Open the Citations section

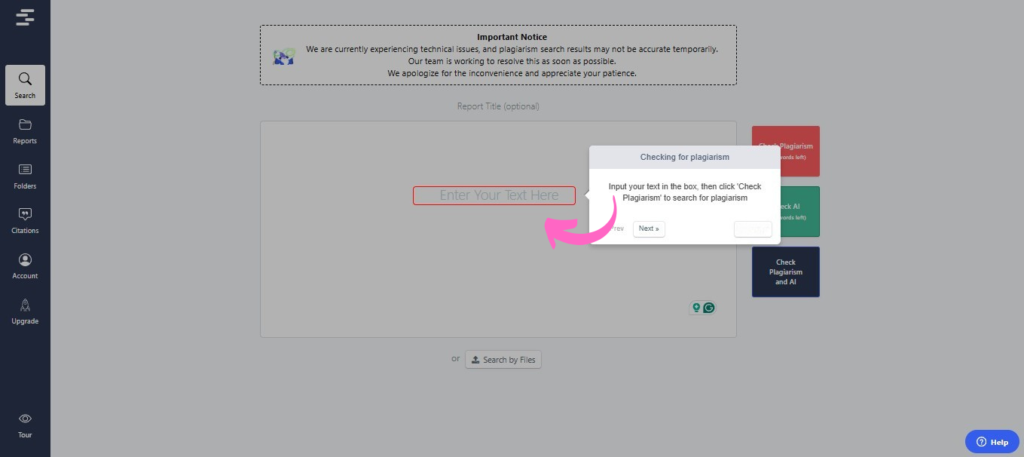click(x=25, y=221)
